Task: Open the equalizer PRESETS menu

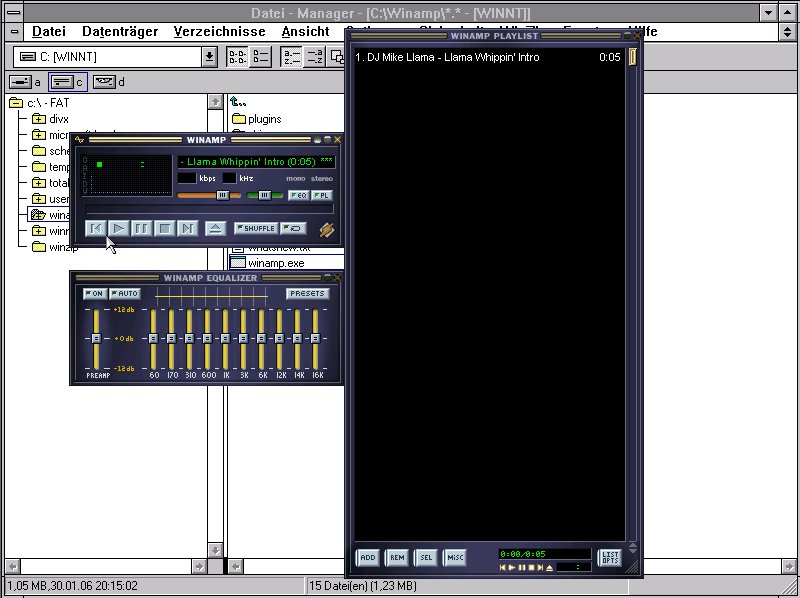Action: (x=307, y=294)
